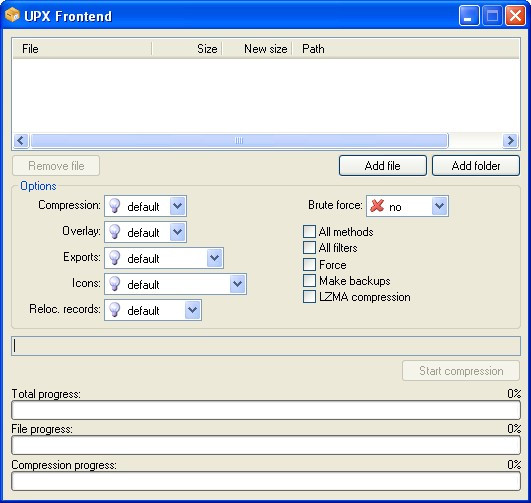Click the left scroll arrow of file list
The height and width of the screenshot is (503, 531).
21,140
